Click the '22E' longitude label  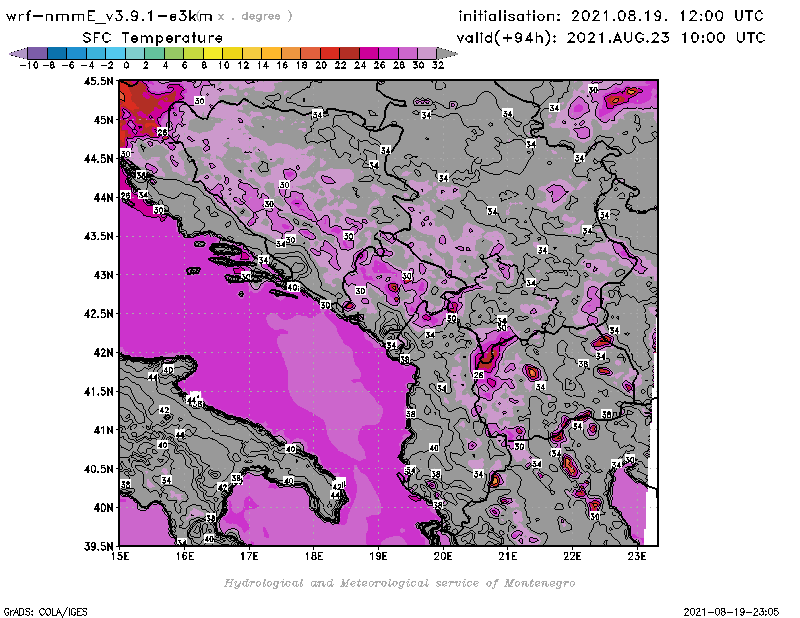(572, 556)
